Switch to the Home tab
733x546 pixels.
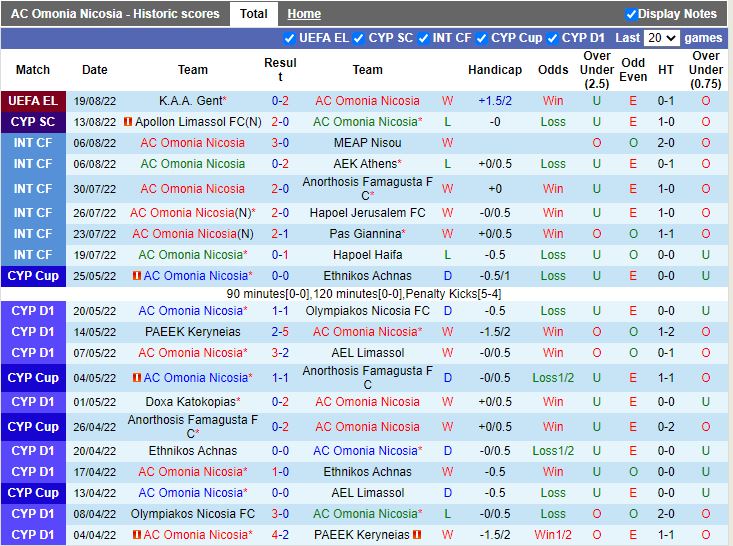pos(304,14)
